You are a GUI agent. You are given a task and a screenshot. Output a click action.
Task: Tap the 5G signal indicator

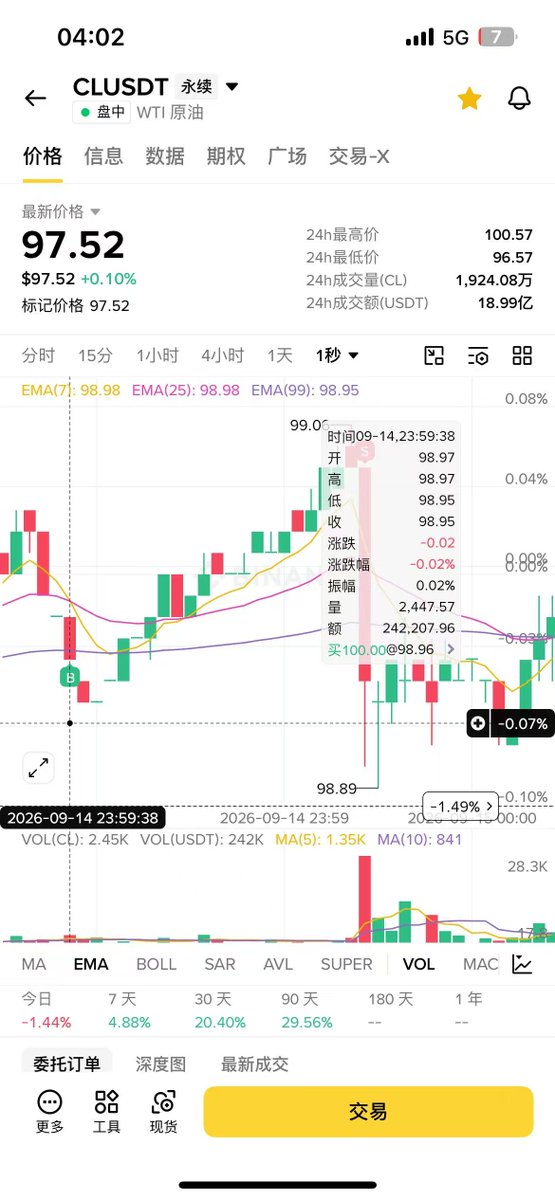click(455, 38)
